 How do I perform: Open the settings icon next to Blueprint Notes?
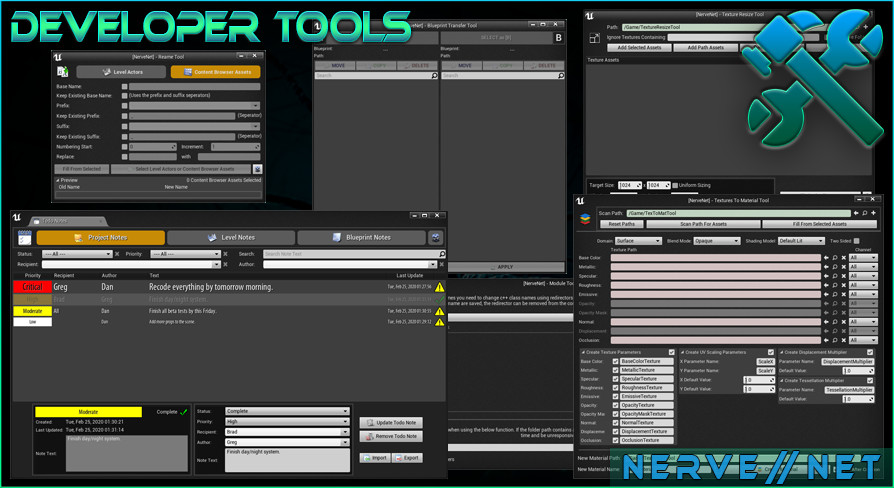point(436,238)
